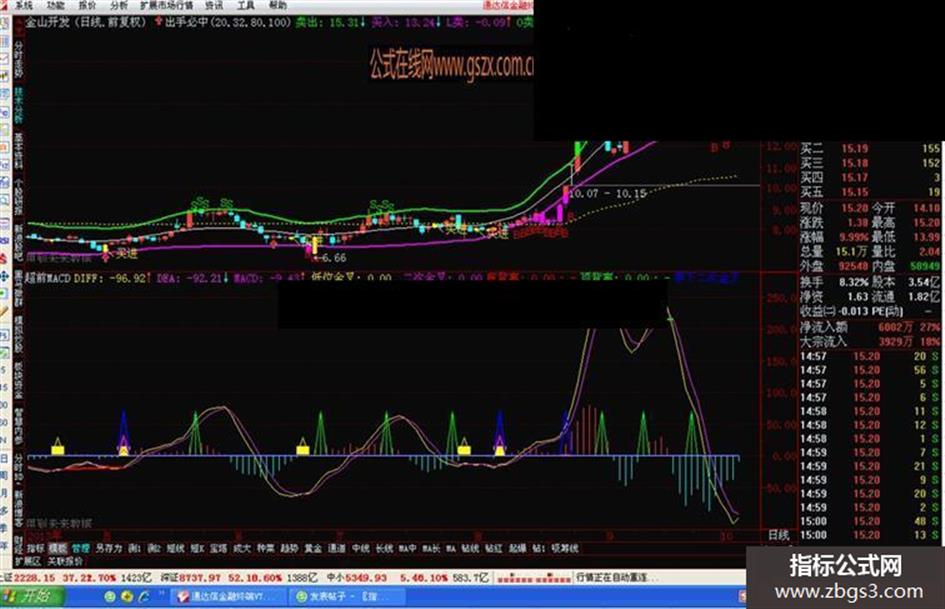Open the 帮助 menu
Screen dimensions: 945x609
pyautogui.click(x=278, y=5)
